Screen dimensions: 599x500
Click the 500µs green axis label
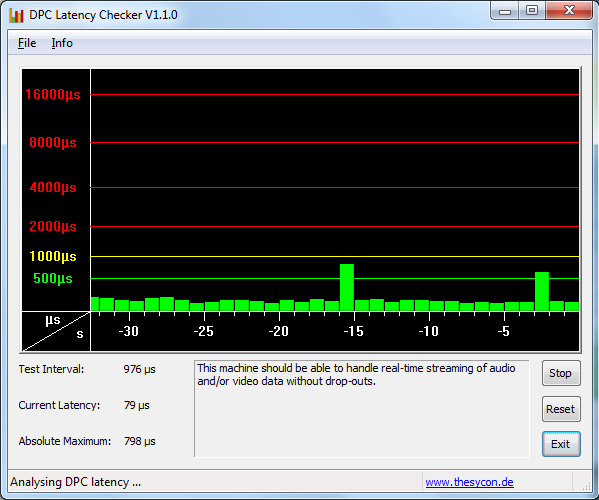53,278
